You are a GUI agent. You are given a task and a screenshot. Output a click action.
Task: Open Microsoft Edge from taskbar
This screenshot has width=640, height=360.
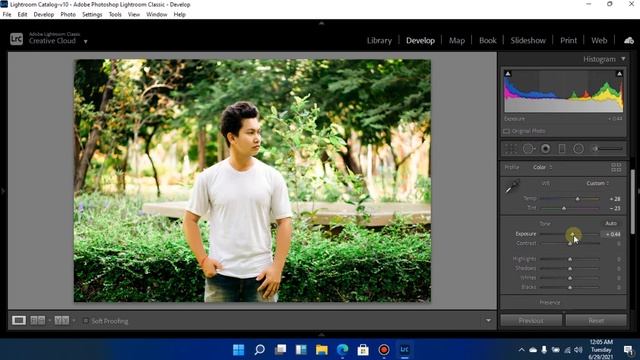[342, 350]
